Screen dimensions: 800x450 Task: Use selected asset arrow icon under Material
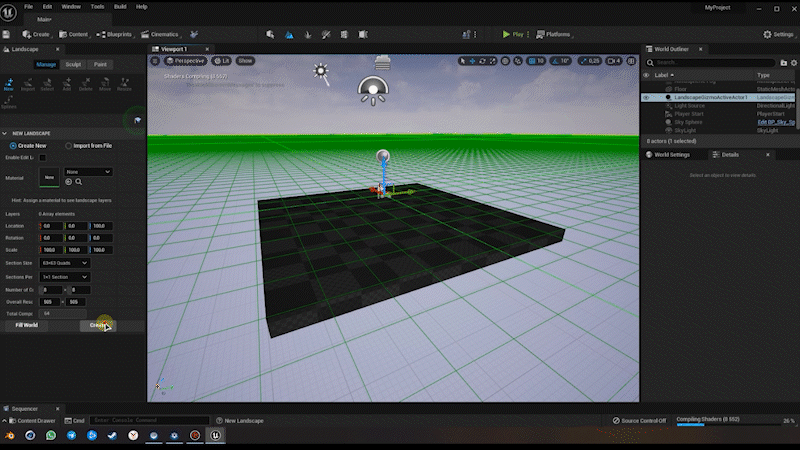(68, 182)
